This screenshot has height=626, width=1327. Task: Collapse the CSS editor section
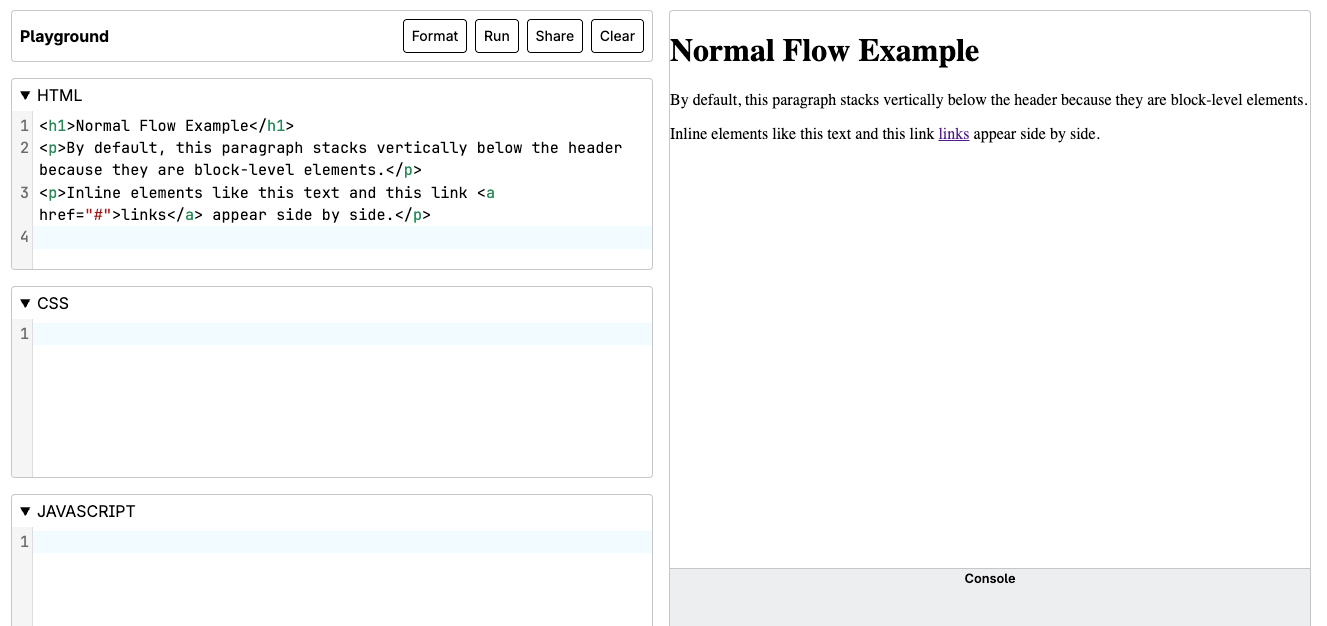click(26, 304)
